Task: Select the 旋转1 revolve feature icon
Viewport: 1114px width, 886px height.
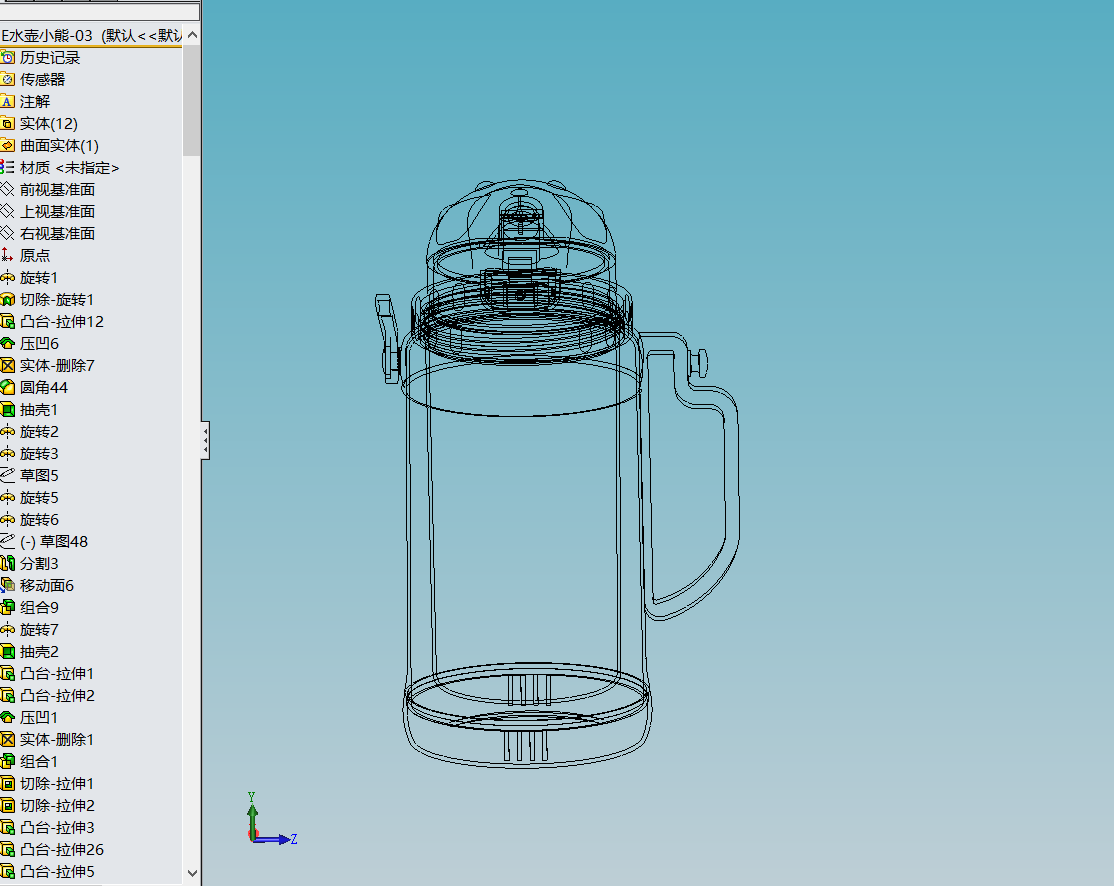Action: click(x=8, y=278)
